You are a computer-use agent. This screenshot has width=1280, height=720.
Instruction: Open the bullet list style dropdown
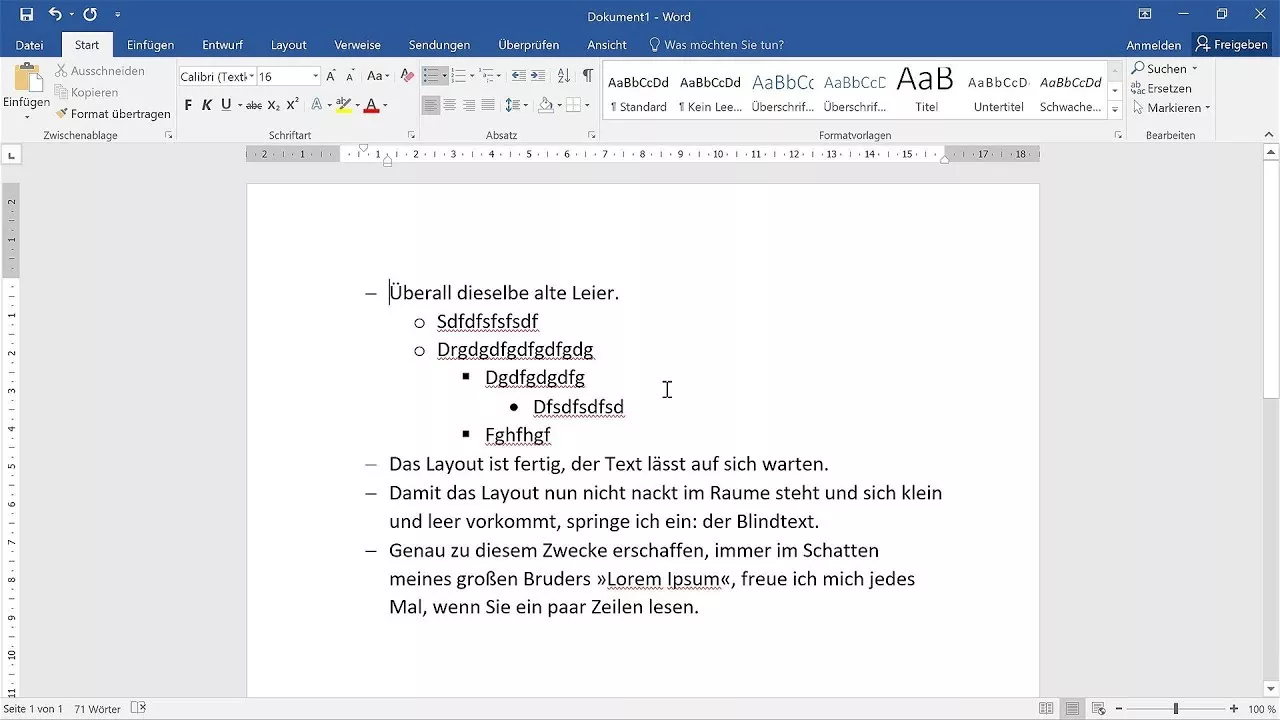[444, 75]
